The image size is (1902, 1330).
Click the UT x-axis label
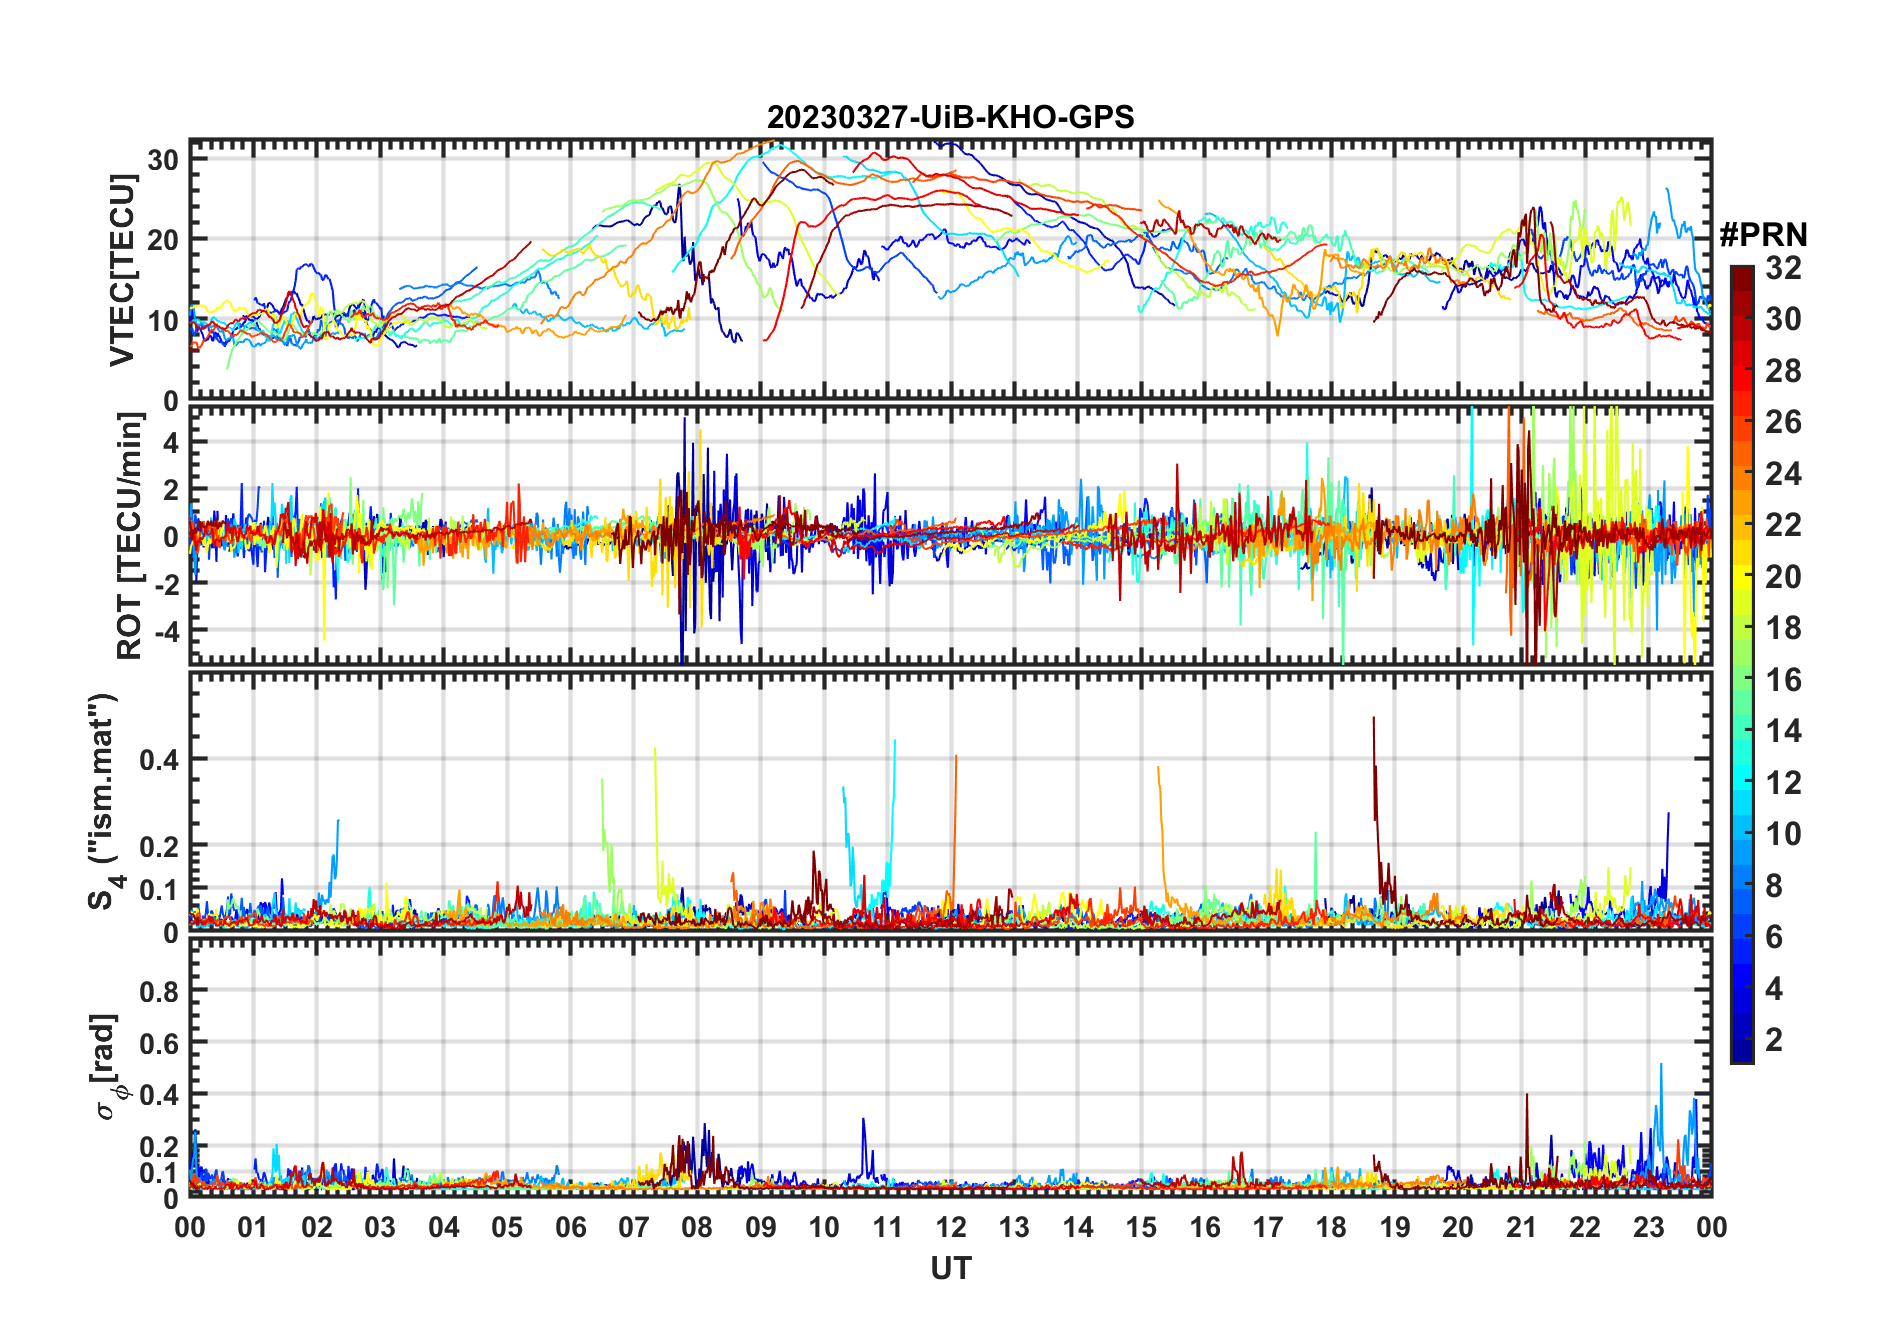[x=950, y=1268]
